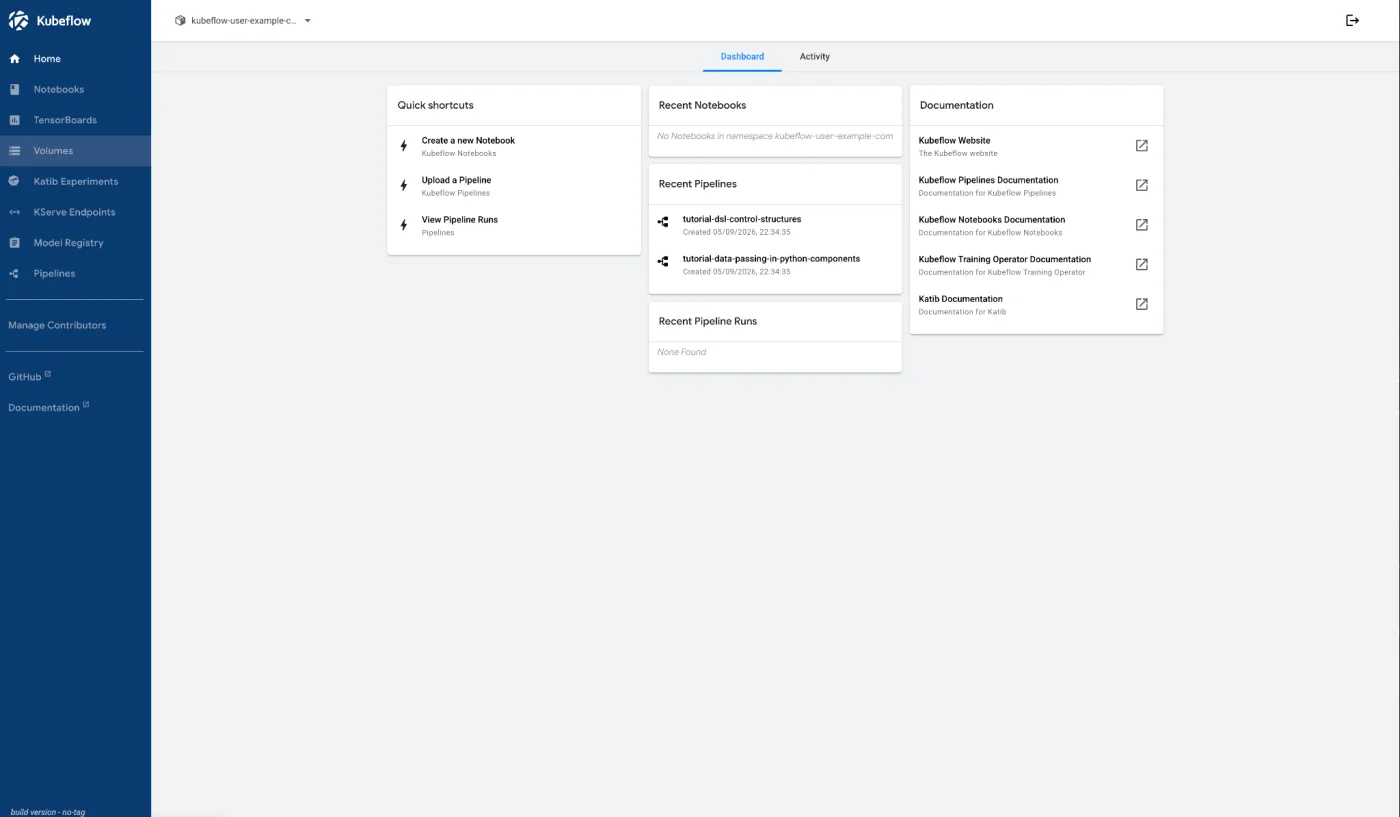Screen dimensions: 1400x817
Task: Click the Recent Pipelines card title
Action: [x=698, y=184]
